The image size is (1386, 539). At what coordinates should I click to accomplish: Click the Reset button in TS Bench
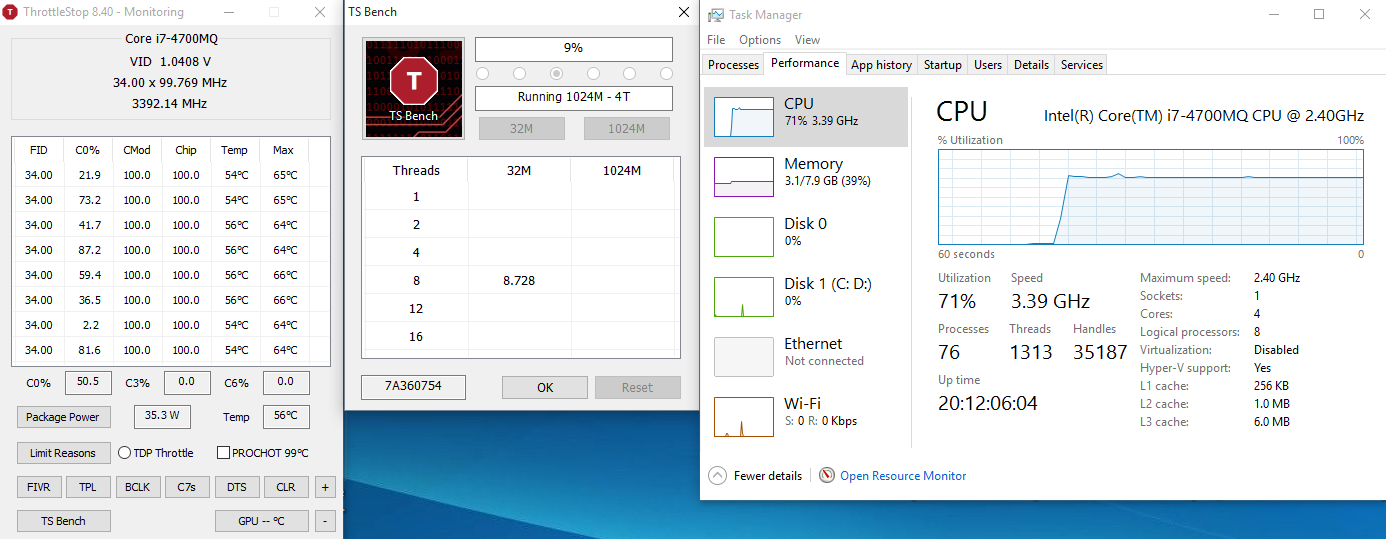point(638,388)
